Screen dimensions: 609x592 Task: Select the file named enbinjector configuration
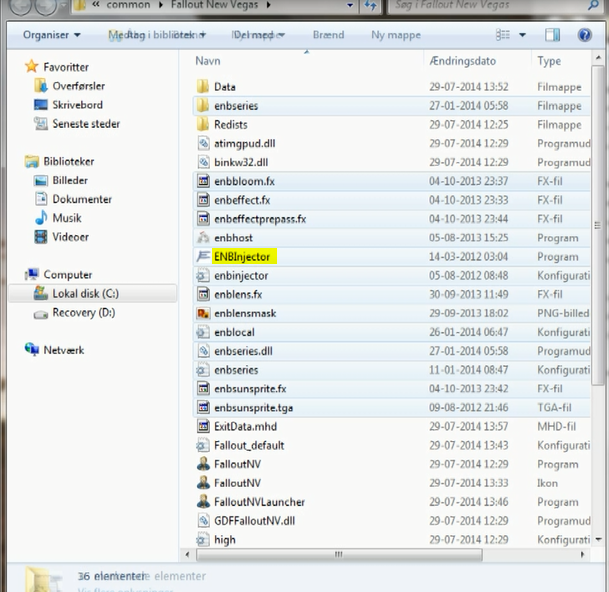coord(241,275)
